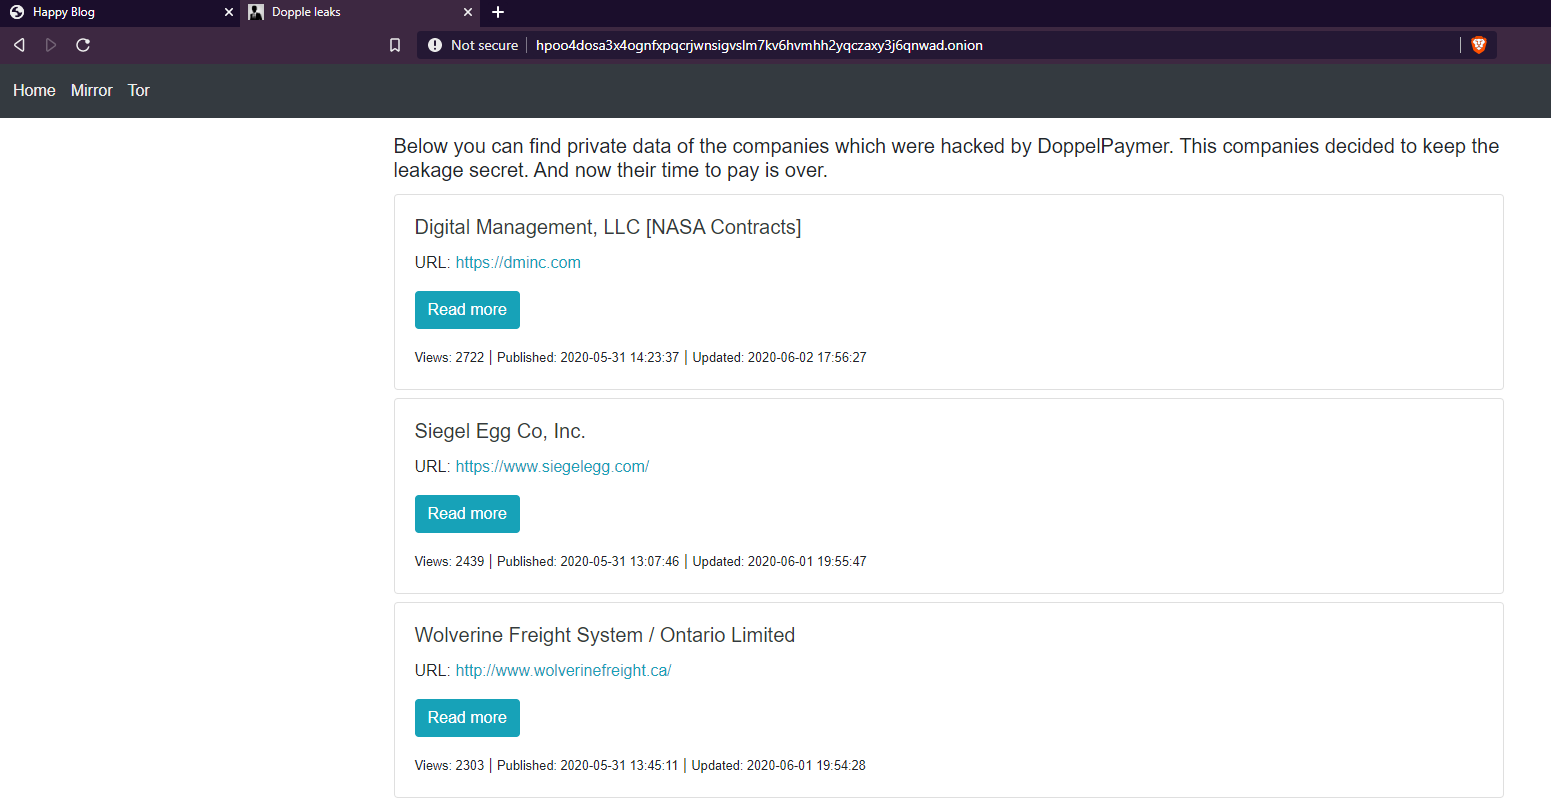Click the Happy Blog tab globe favicon
1551x798 pixels.
tap(17, 12)
